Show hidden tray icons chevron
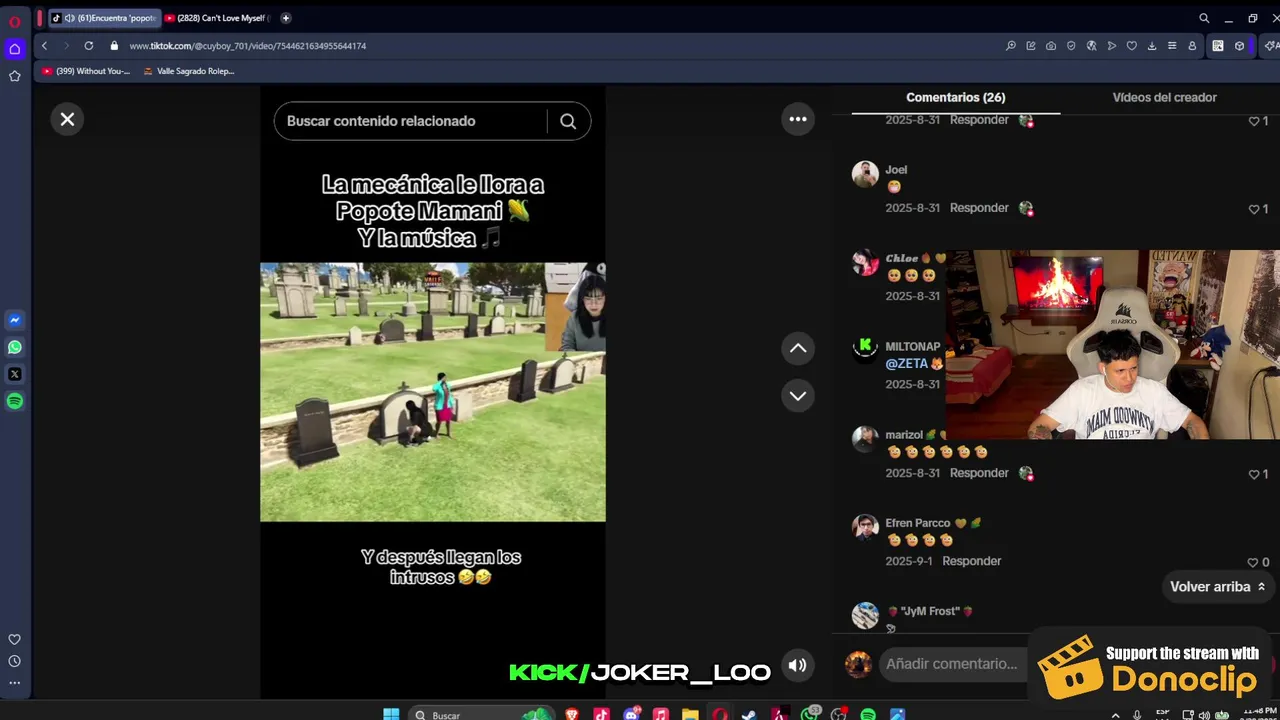Image resolution: width=1280 pixels, height=720 pixels. [1115, 715]
